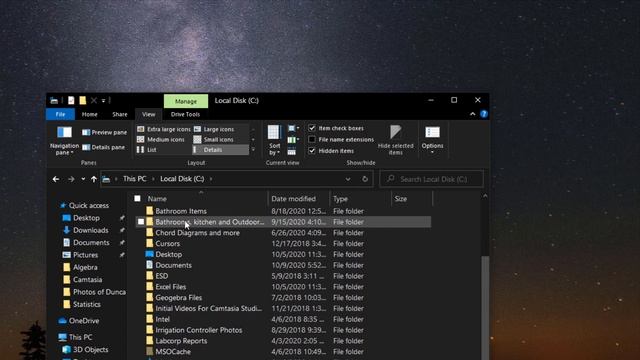This screenshot has height=360, width=640.
Task: Switch to the Share tab
Action: tap(120, 114)
